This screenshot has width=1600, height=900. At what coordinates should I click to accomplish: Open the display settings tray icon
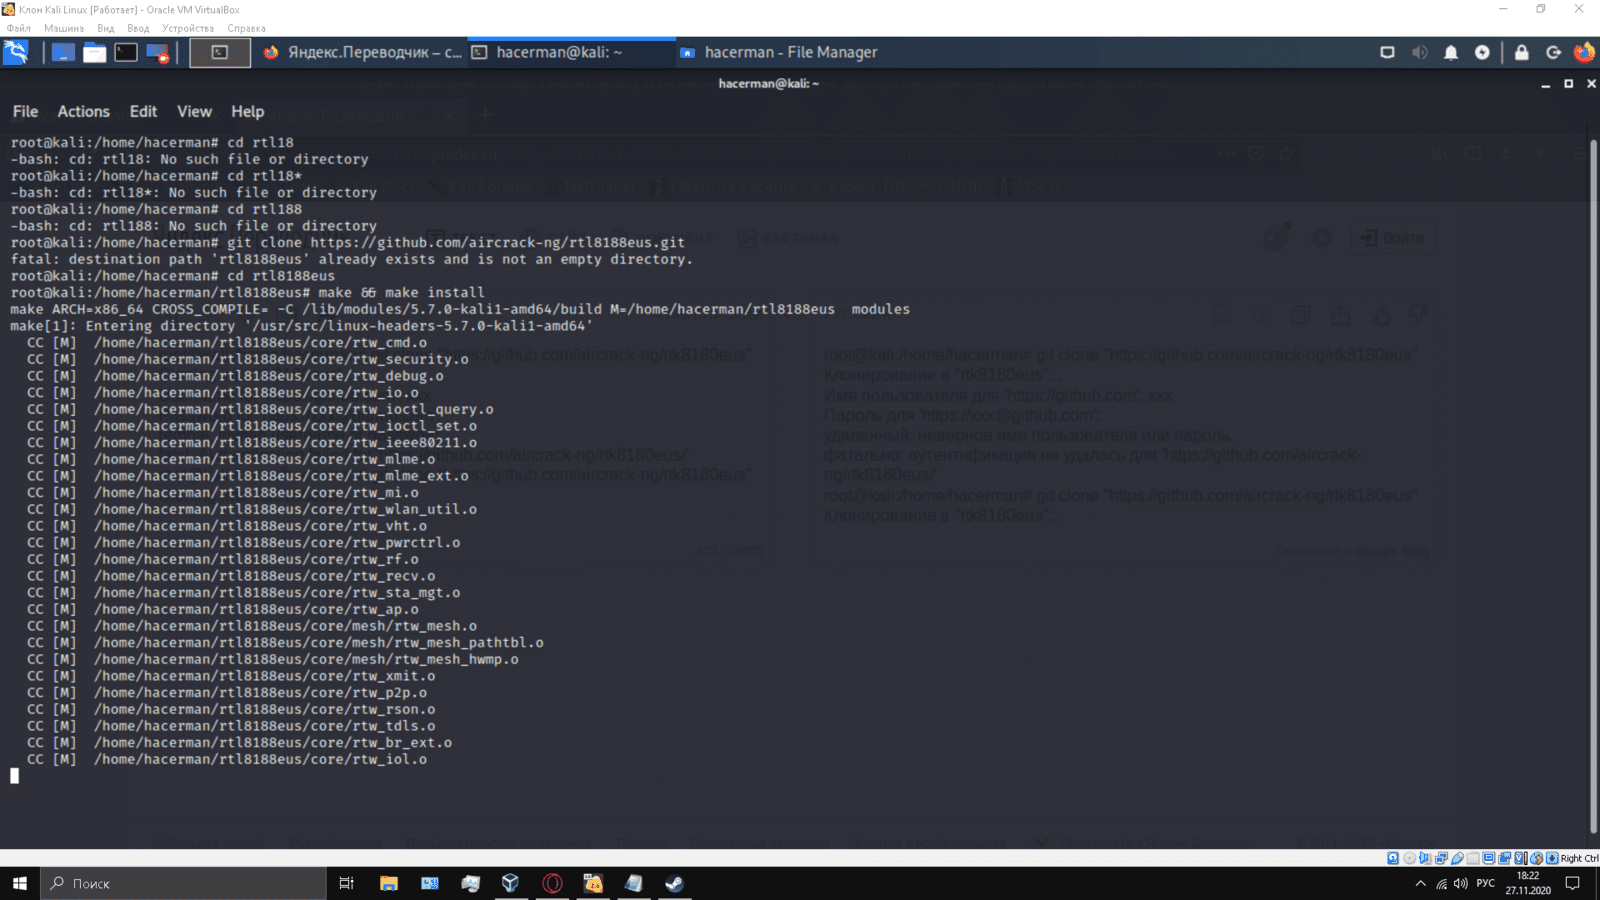pyautogui.click(x=1387, y=52)
